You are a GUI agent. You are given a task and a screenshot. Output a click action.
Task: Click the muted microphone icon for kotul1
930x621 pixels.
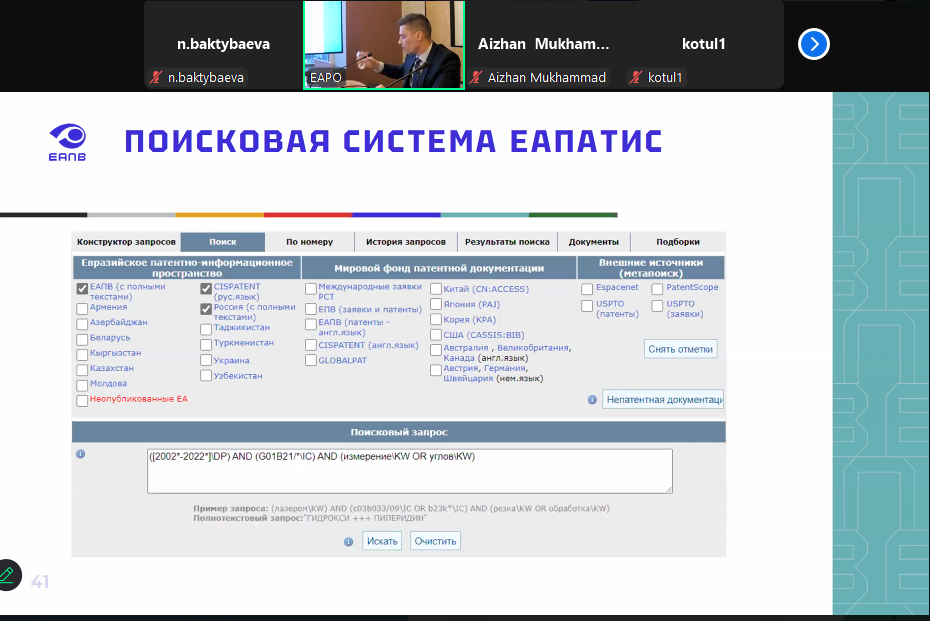[x=637, y=77]
